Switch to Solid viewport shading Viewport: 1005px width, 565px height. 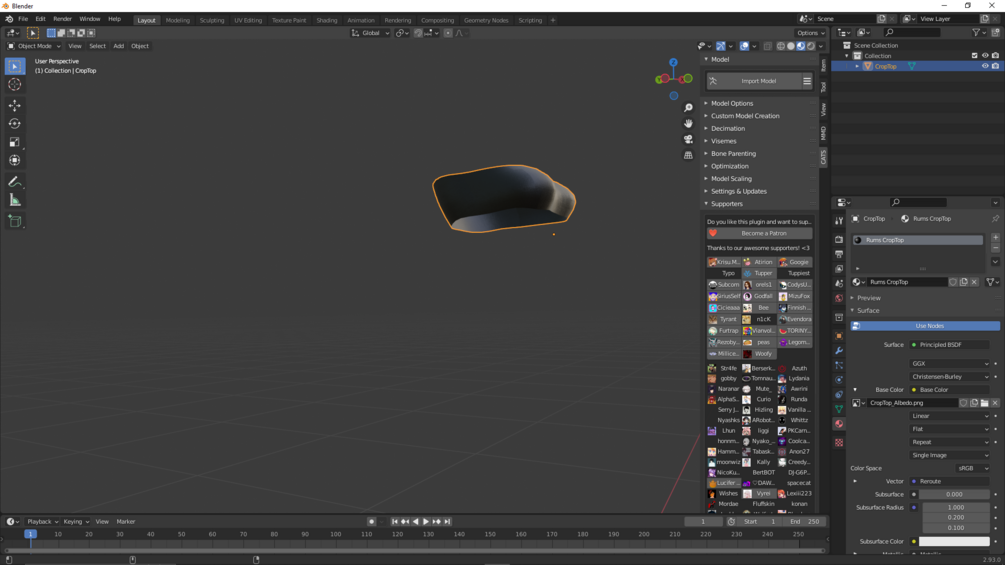pyautogui.click(x=791, y=46)
